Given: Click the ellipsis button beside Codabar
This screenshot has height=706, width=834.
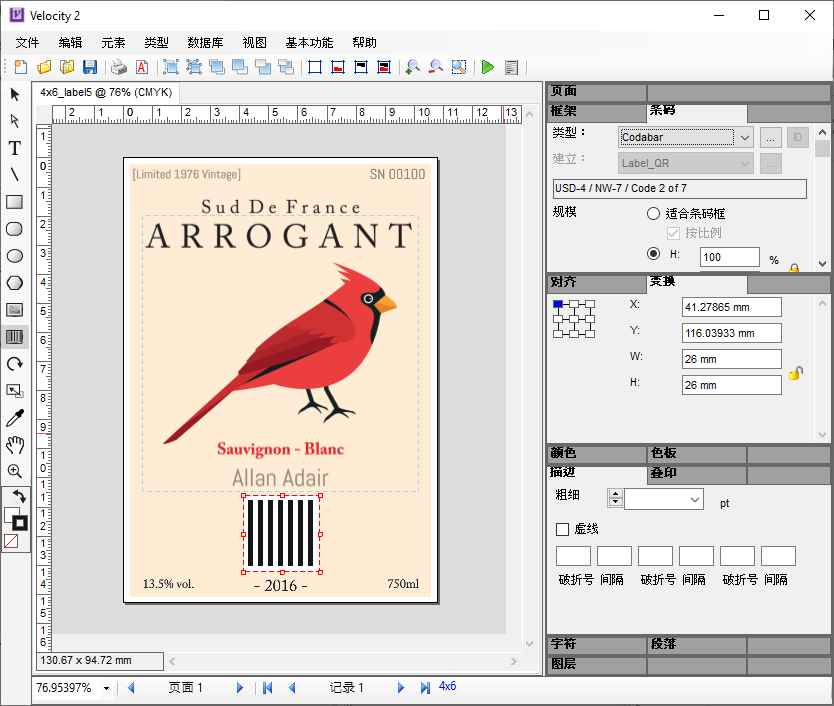Looking at the screenshot, I should pyautogui.click(x=770, y=137).
